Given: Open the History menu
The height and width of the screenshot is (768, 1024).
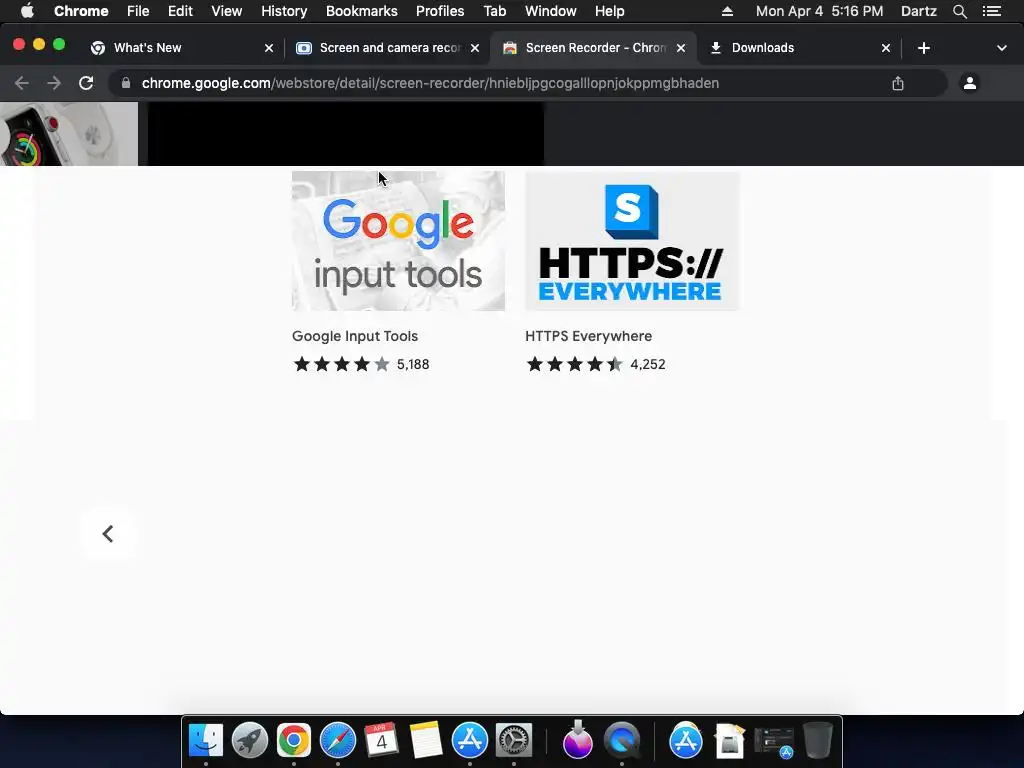Looking at the screenshot, I should pyautogui.click(x=284, y=11).
